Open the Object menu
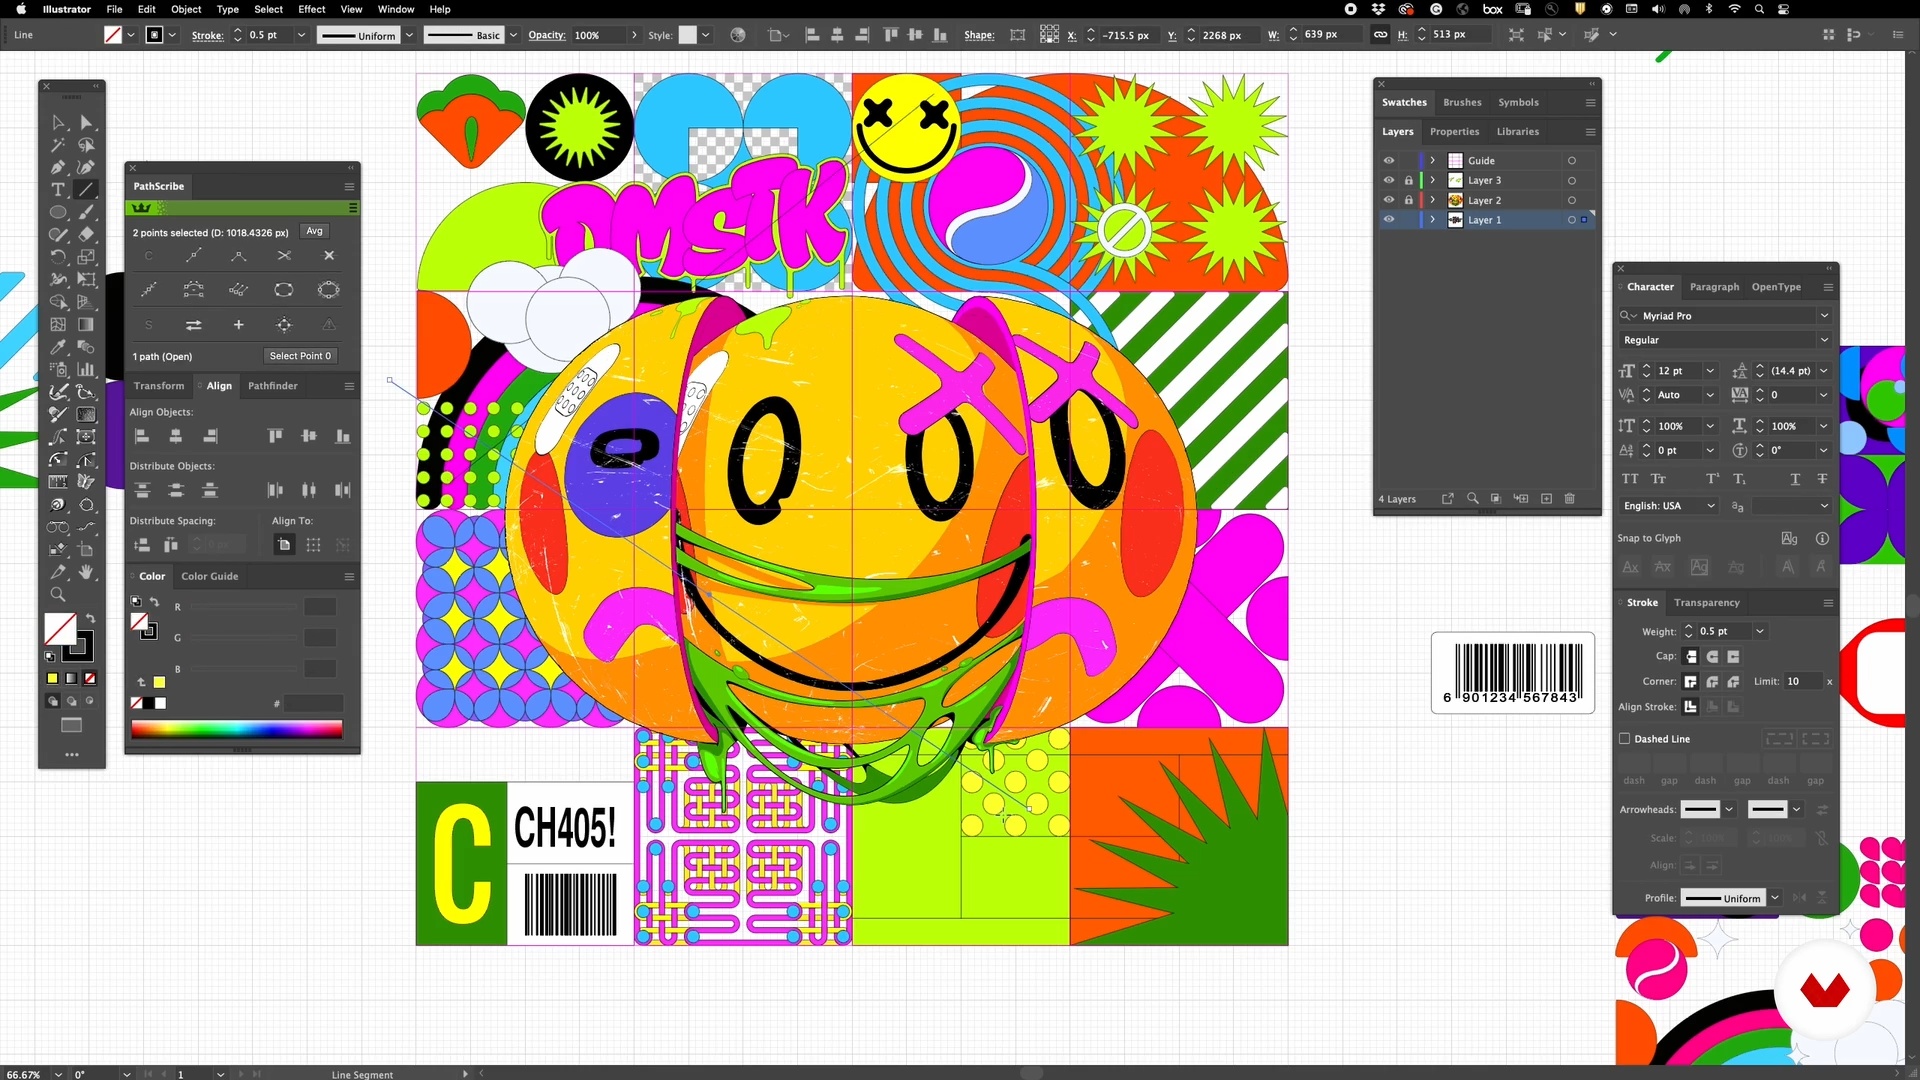This screenshot has width=1920, height=1080. tap(186, 9)
